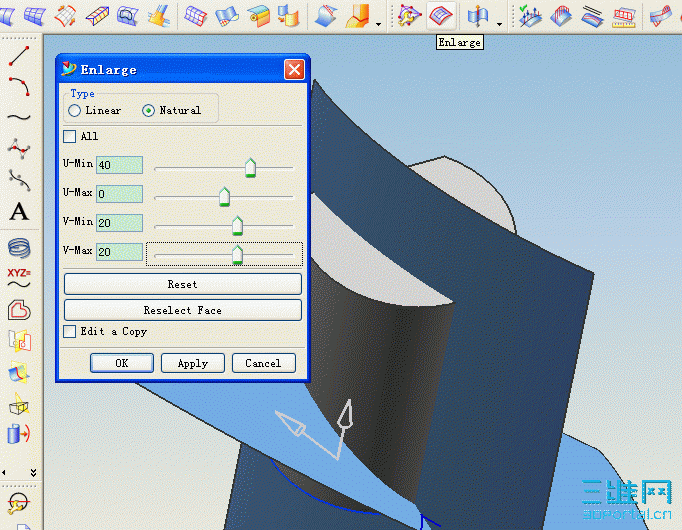Click the N-Sided Surface icon
The image size is (682, 530).
tap(127, 16)
